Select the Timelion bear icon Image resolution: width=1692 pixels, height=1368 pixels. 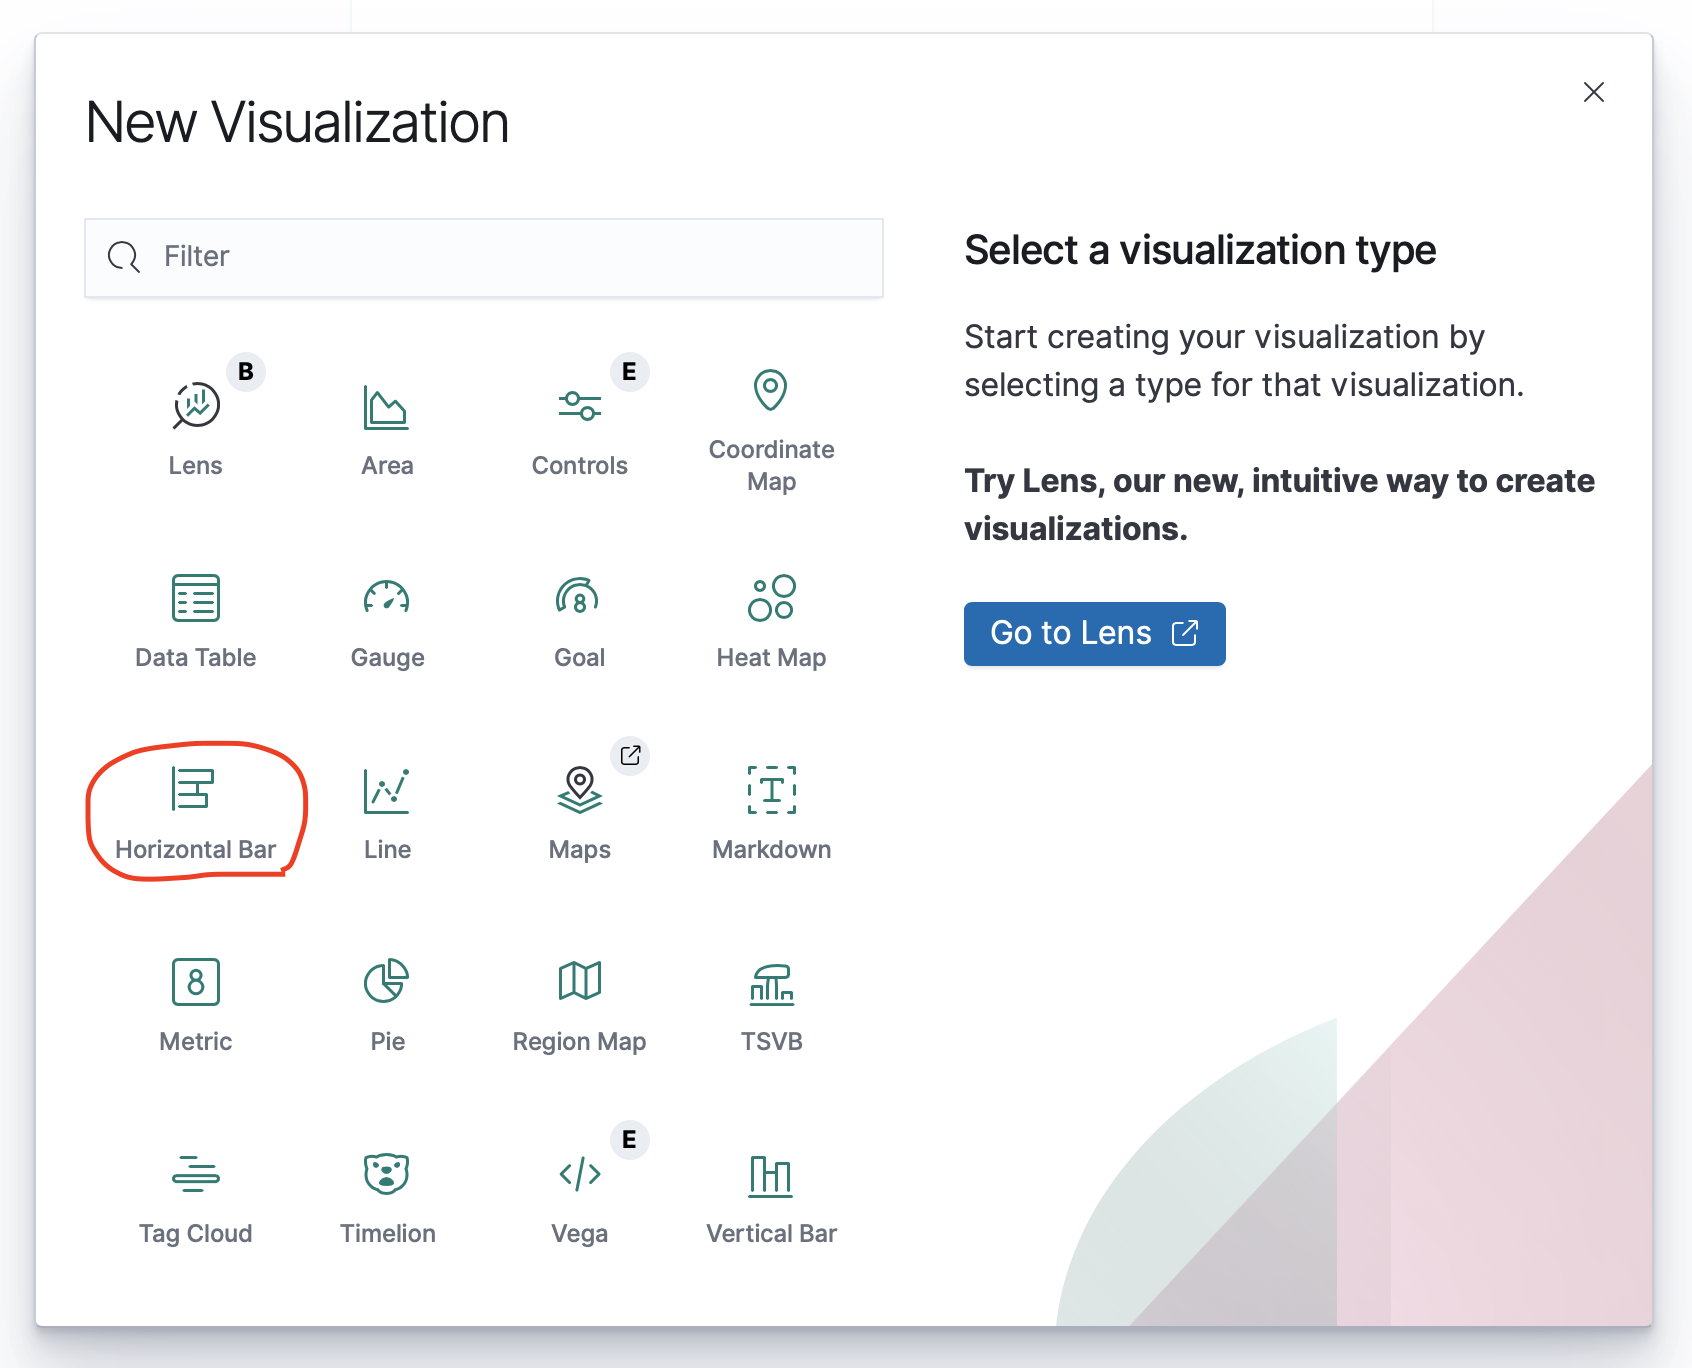pyautogui.click(x=387, y=1173)
